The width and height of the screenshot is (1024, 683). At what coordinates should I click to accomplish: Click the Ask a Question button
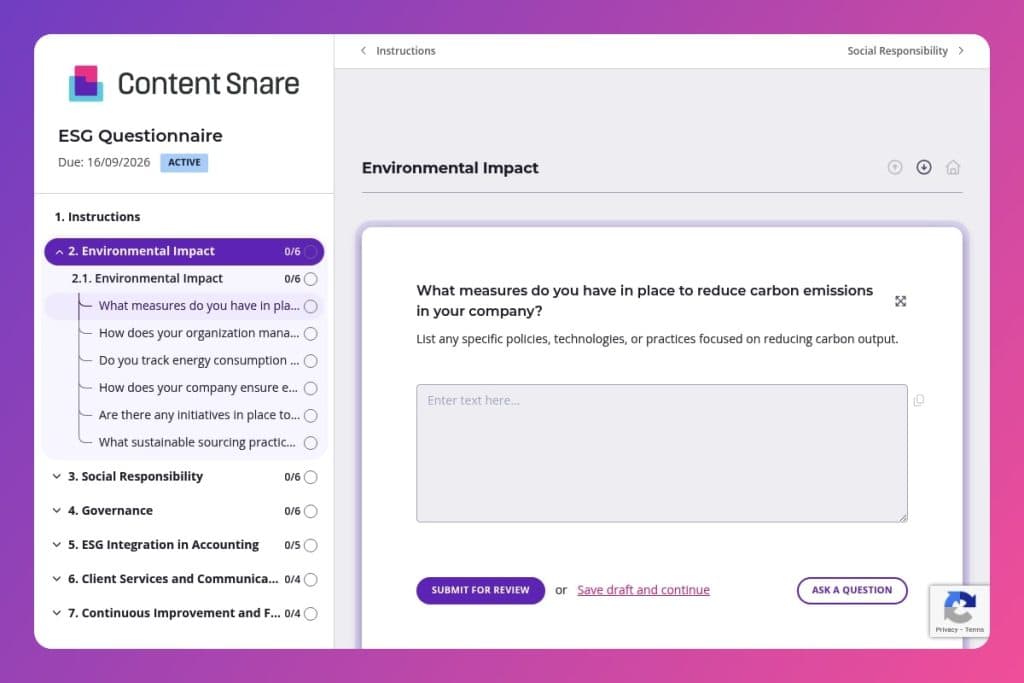click(x=852, y=590)
